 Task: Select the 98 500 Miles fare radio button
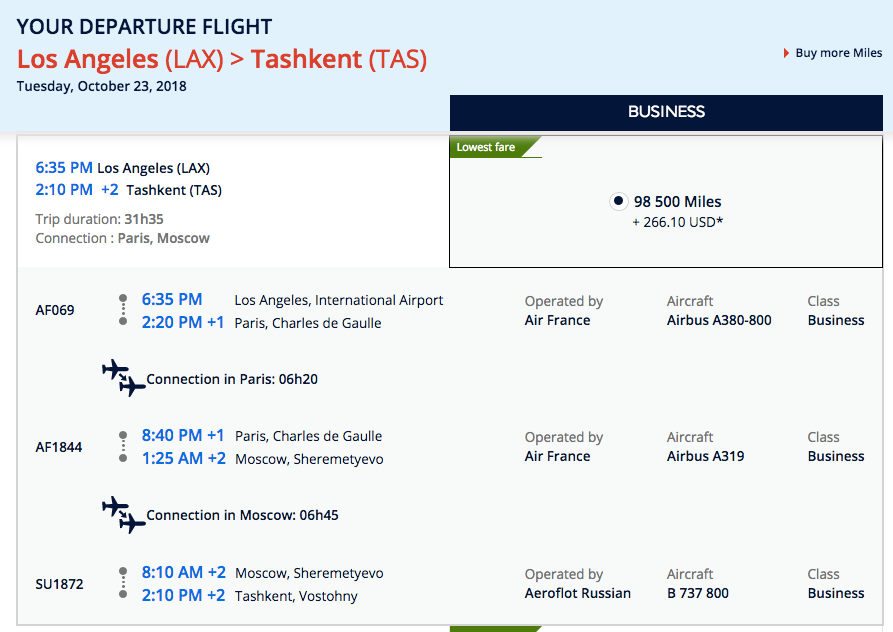(x=618, y=201)
